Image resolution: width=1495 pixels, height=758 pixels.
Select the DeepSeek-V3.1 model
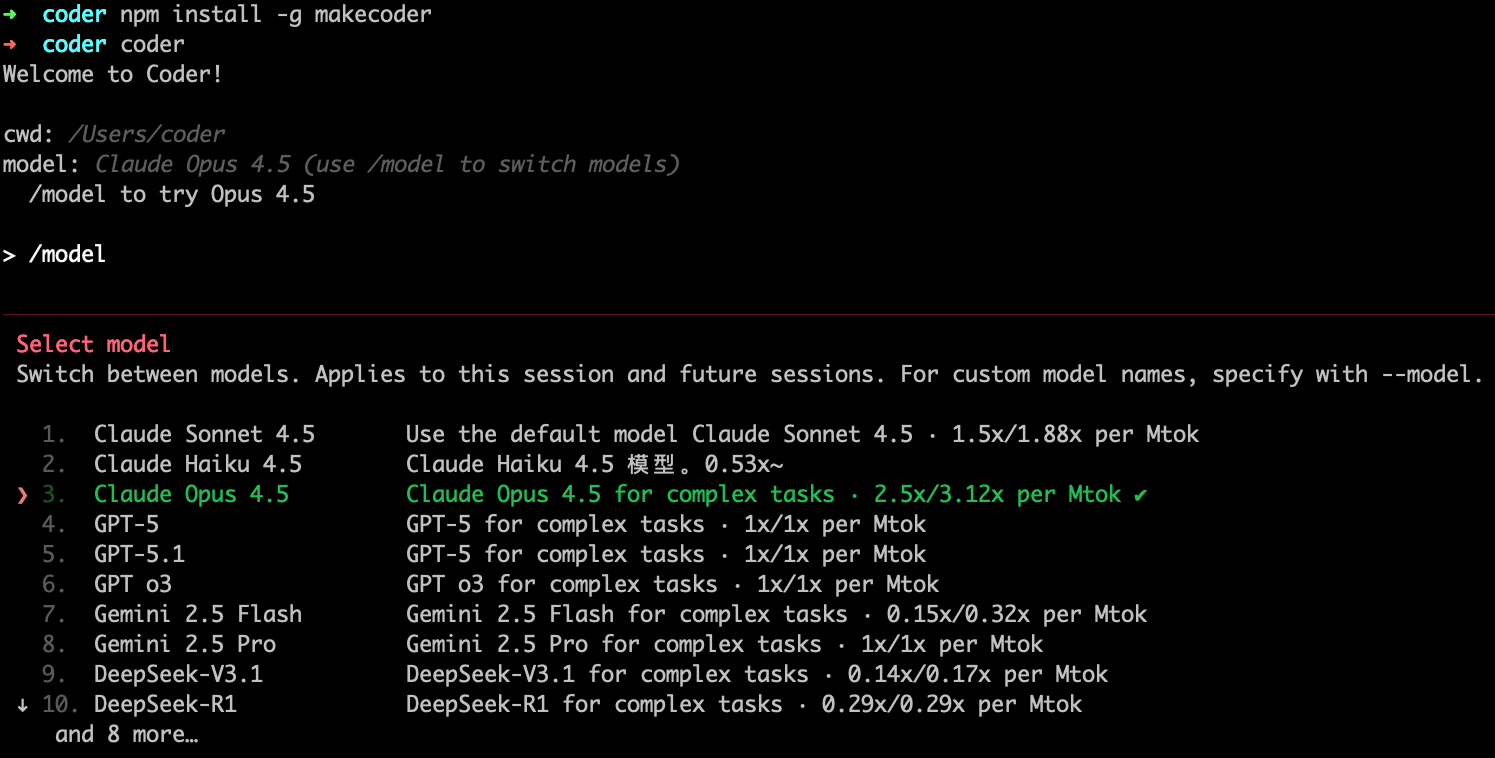178,675
